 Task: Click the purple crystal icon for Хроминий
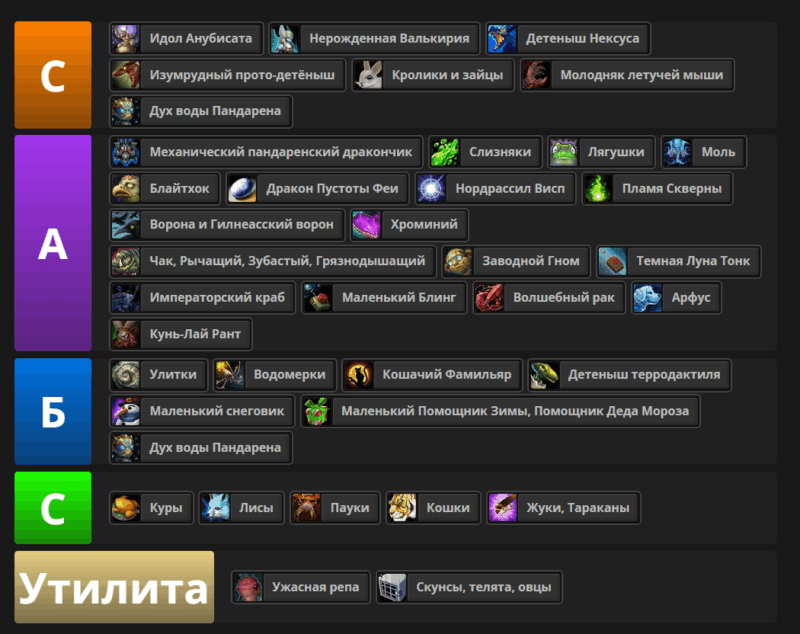[366, 224]
